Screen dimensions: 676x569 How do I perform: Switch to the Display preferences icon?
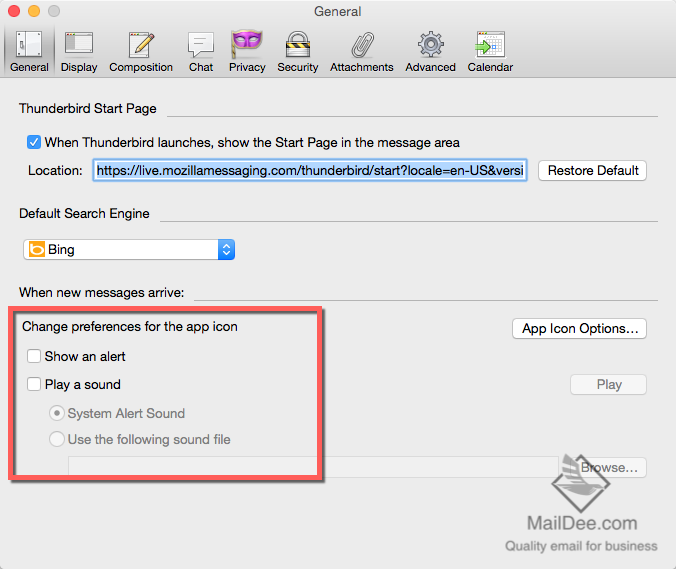[79, 43]
